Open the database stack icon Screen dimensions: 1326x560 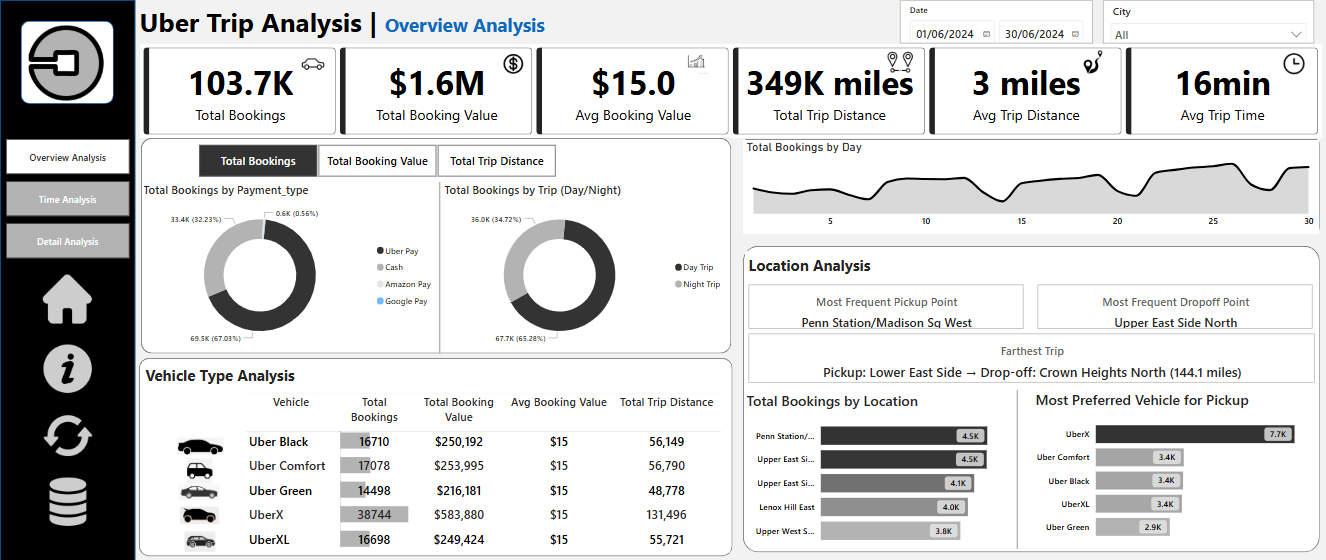coord(67,503)
